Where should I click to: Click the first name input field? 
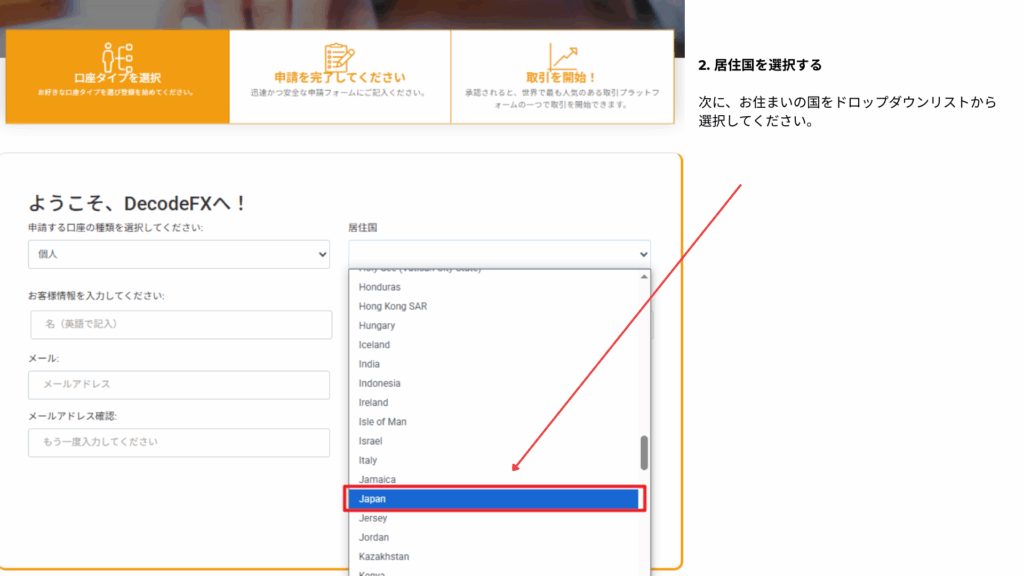[x=181, y=324]
